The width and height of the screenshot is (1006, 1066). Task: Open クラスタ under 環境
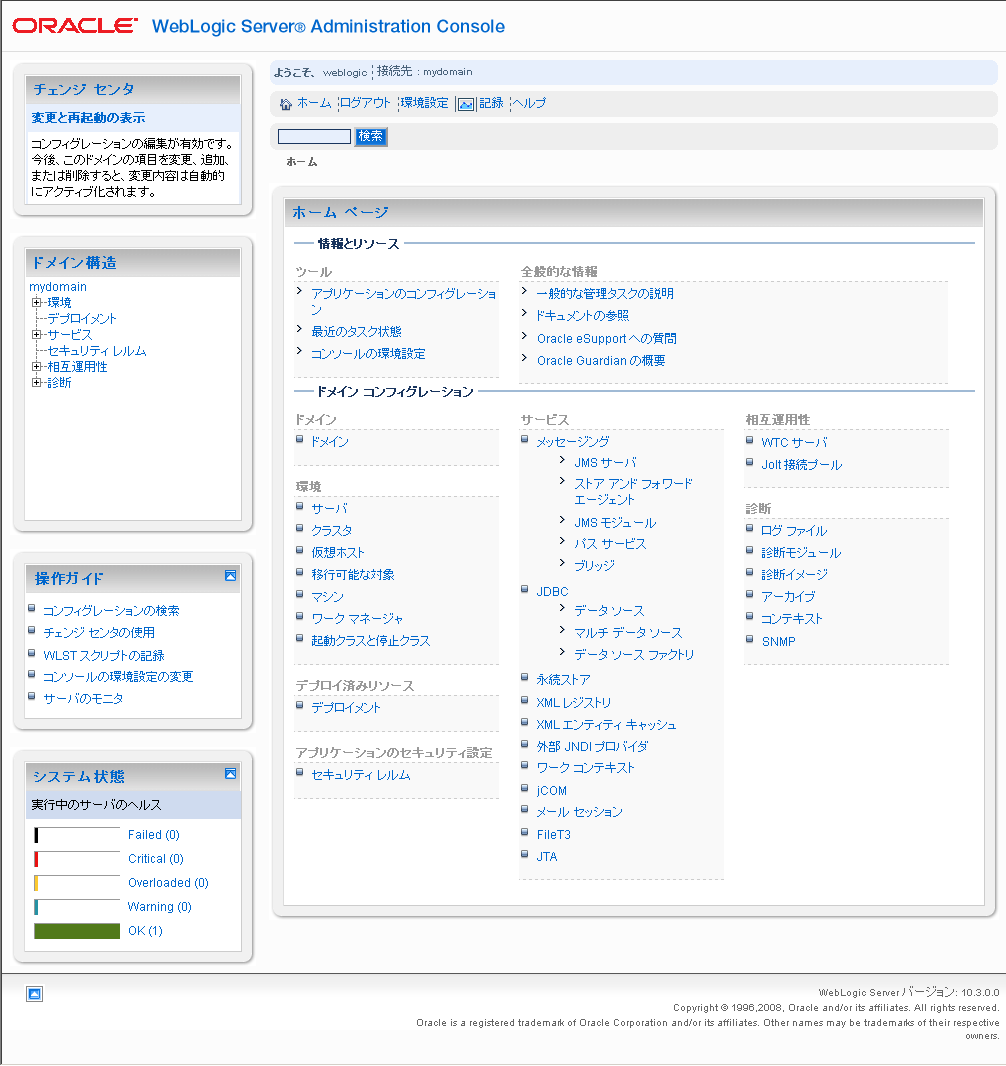pyautogui.click(x=332, y=531)
